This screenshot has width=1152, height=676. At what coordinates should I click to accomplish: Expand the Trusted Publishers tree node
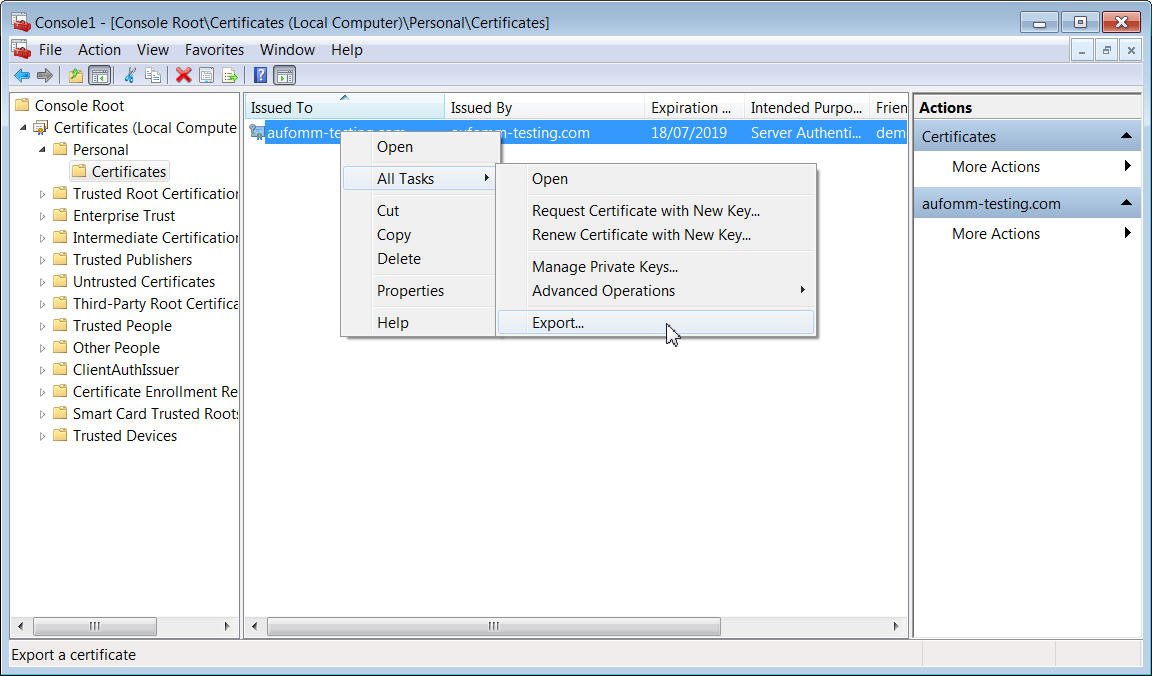coord(42,260)
